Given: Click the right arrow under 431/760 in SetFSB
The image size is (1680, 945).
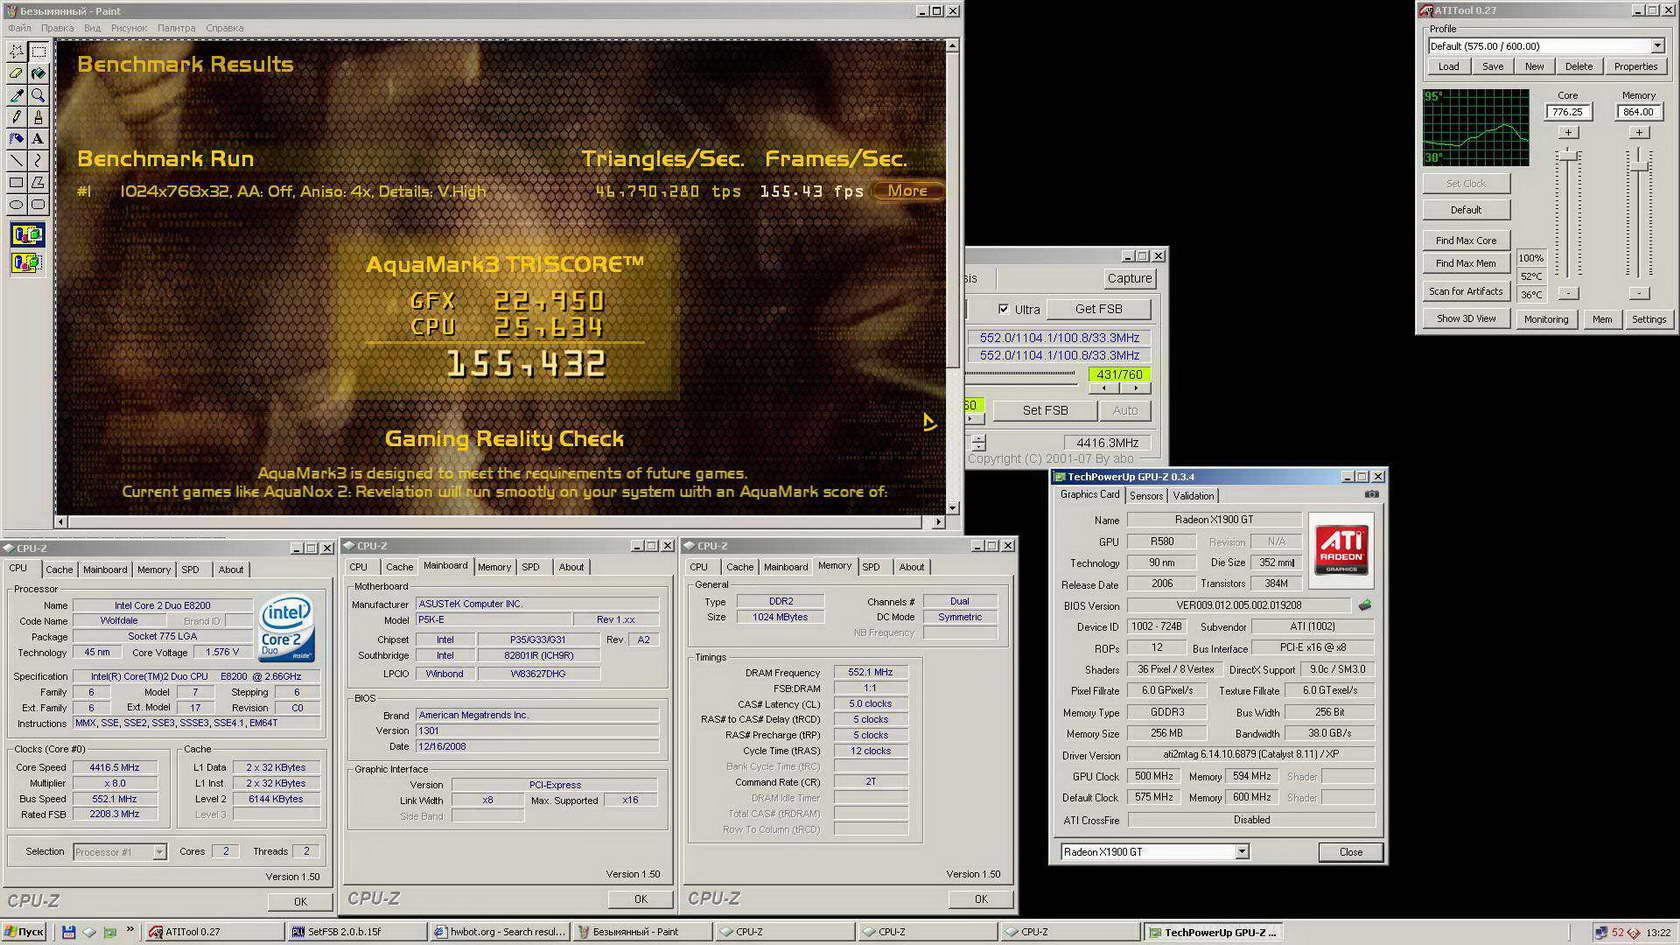Looking at the screenshot, I should (x=1135, y=388).
